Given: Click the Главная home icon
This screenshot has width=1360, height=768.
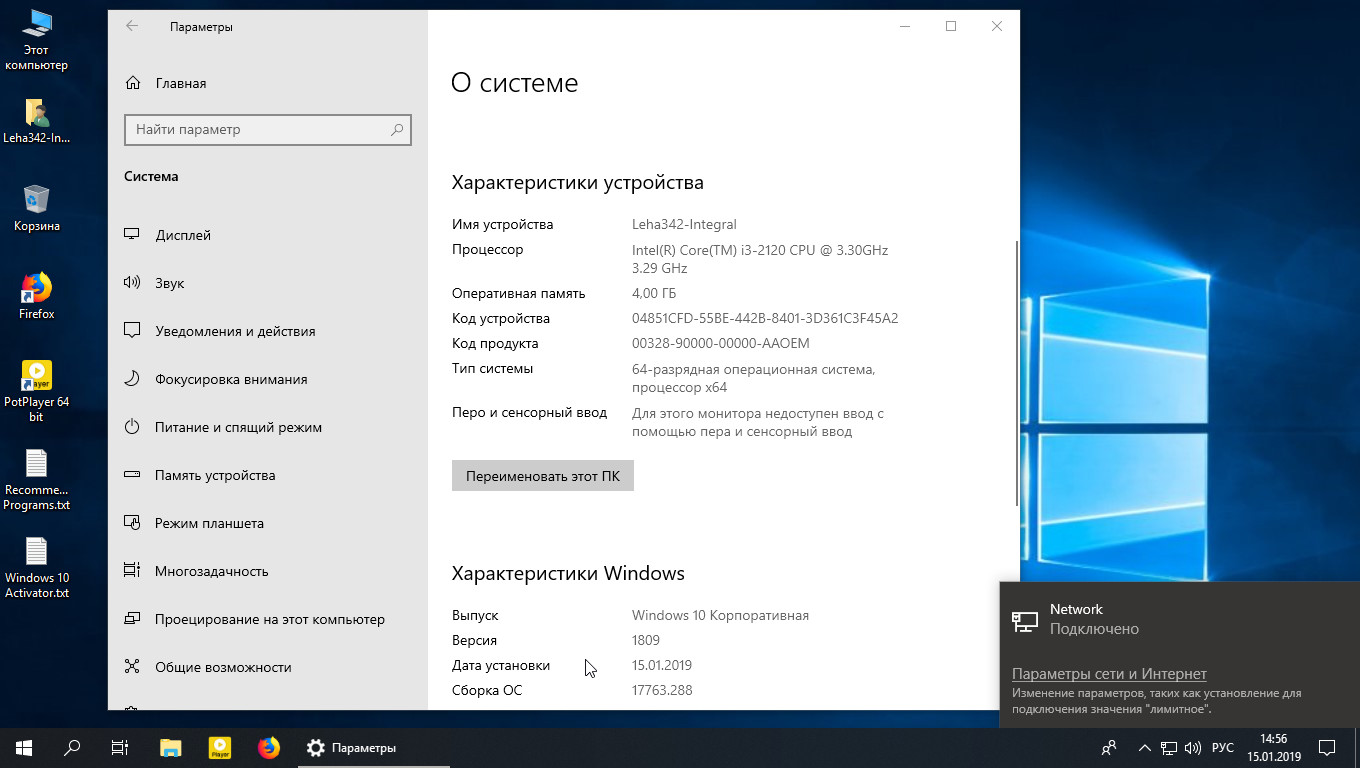Looking at the screenshot, I should click(x=131, y=83).
